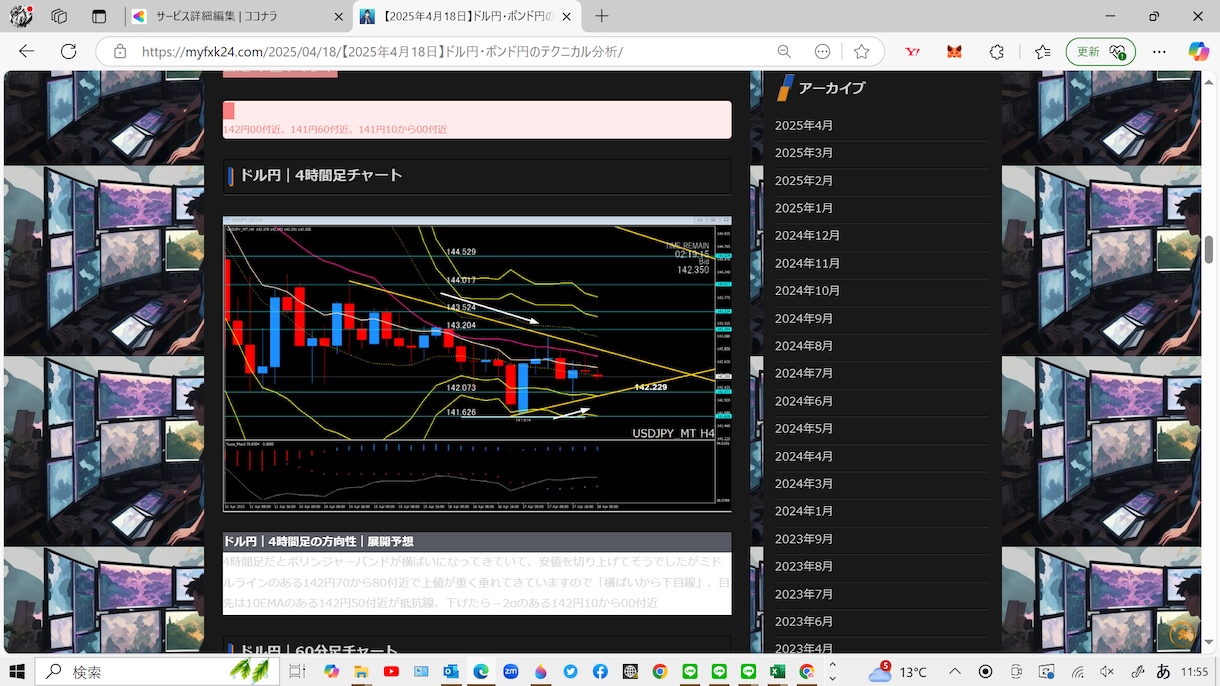Open the Extensions puzzle menu
Screen dimensions: 1220x686
(997, 51)
